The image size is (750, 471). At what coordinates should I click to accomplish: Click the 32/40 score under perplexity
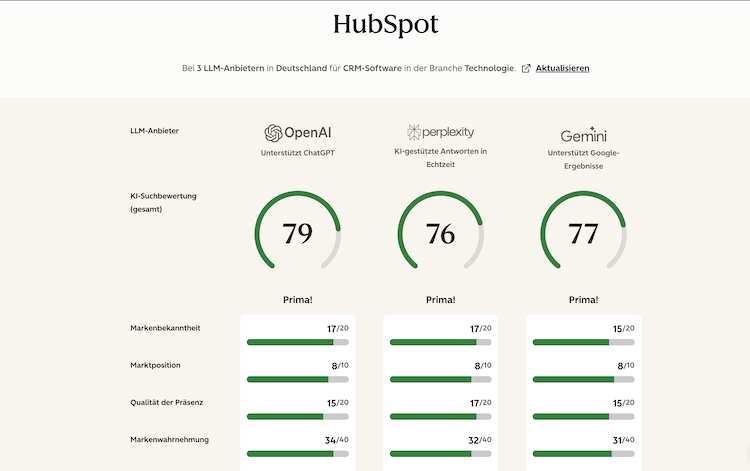(x=480, y=440)
